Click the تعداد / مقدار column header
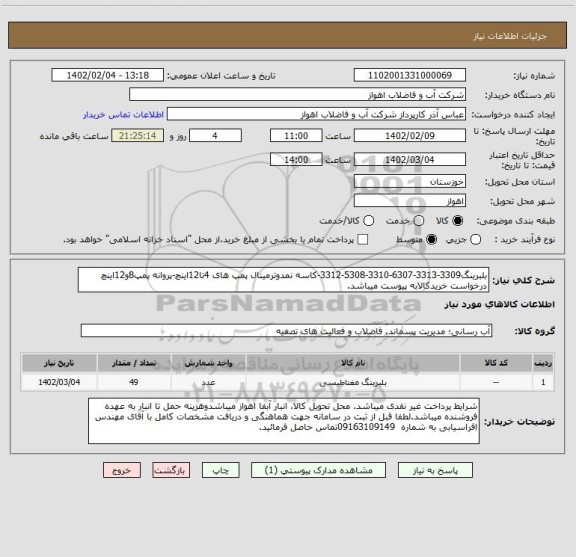Viewport: 576px width, 557px height. coord(134,363)
